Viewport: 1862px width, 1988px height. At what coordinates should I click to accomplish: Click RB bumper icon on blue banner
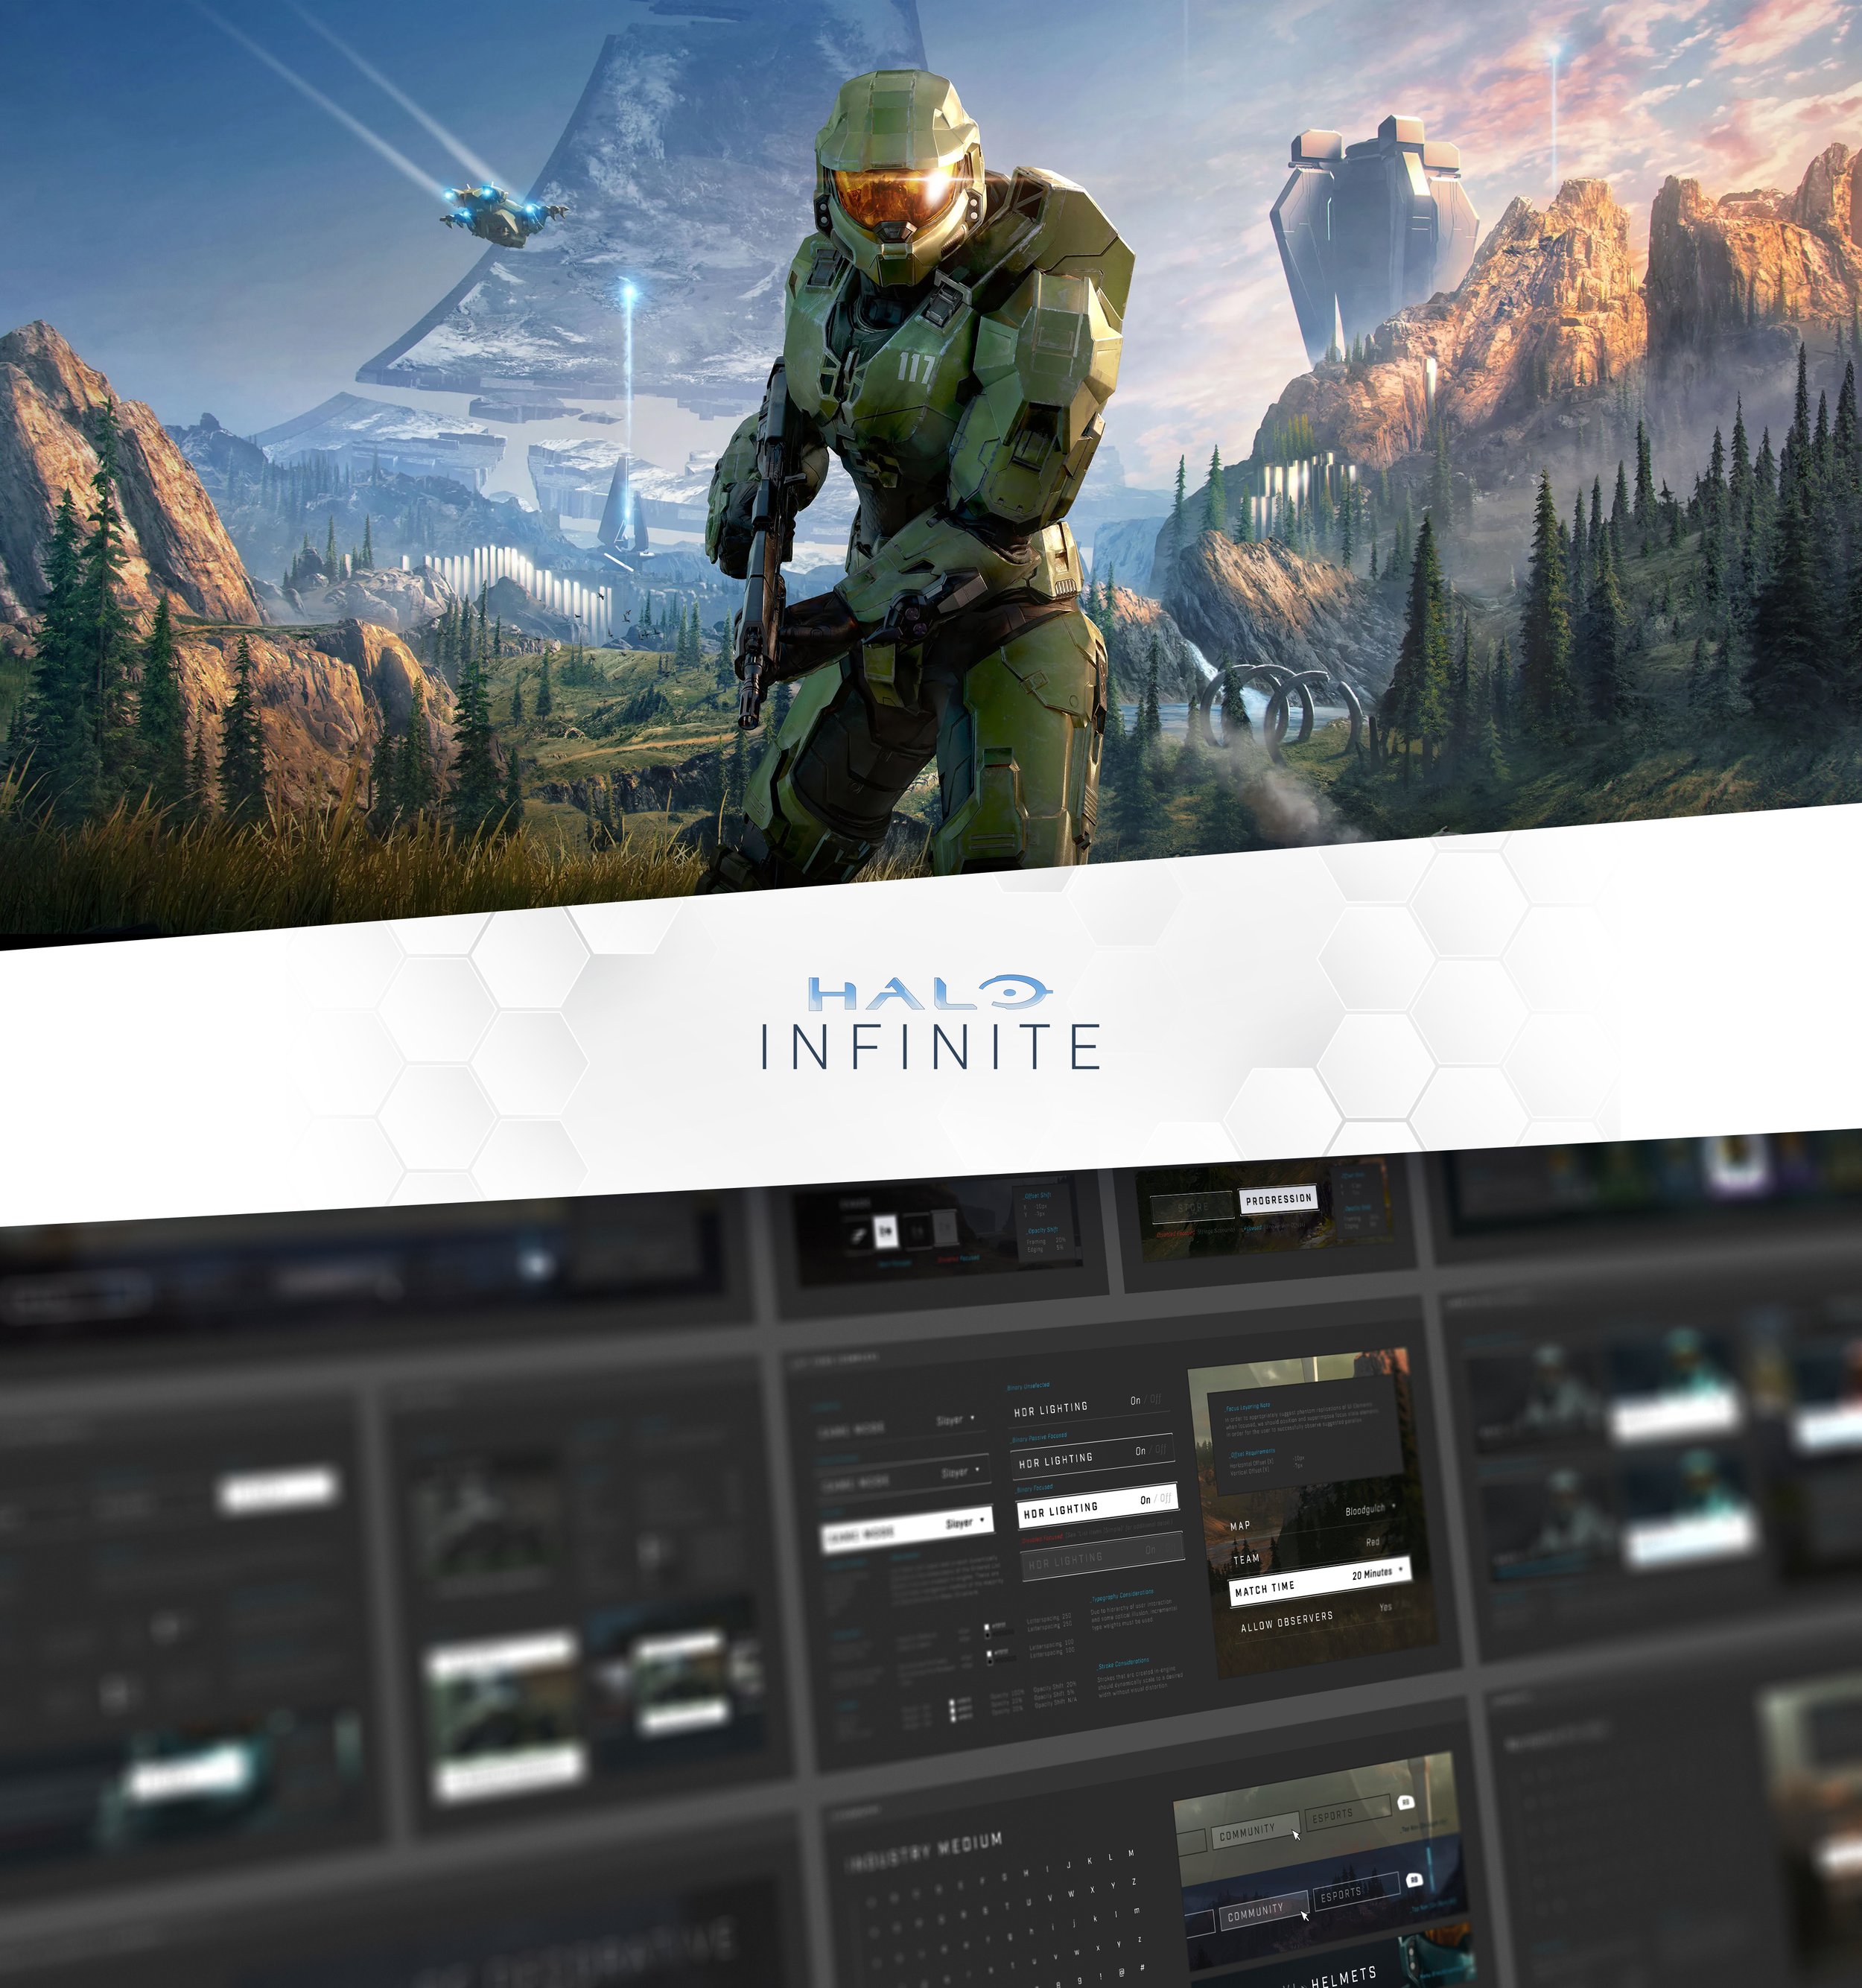point(1414,1880)
